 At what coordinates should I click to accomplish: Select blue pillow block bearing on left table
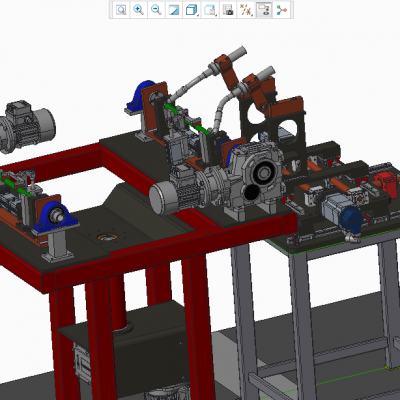(55, 217)
